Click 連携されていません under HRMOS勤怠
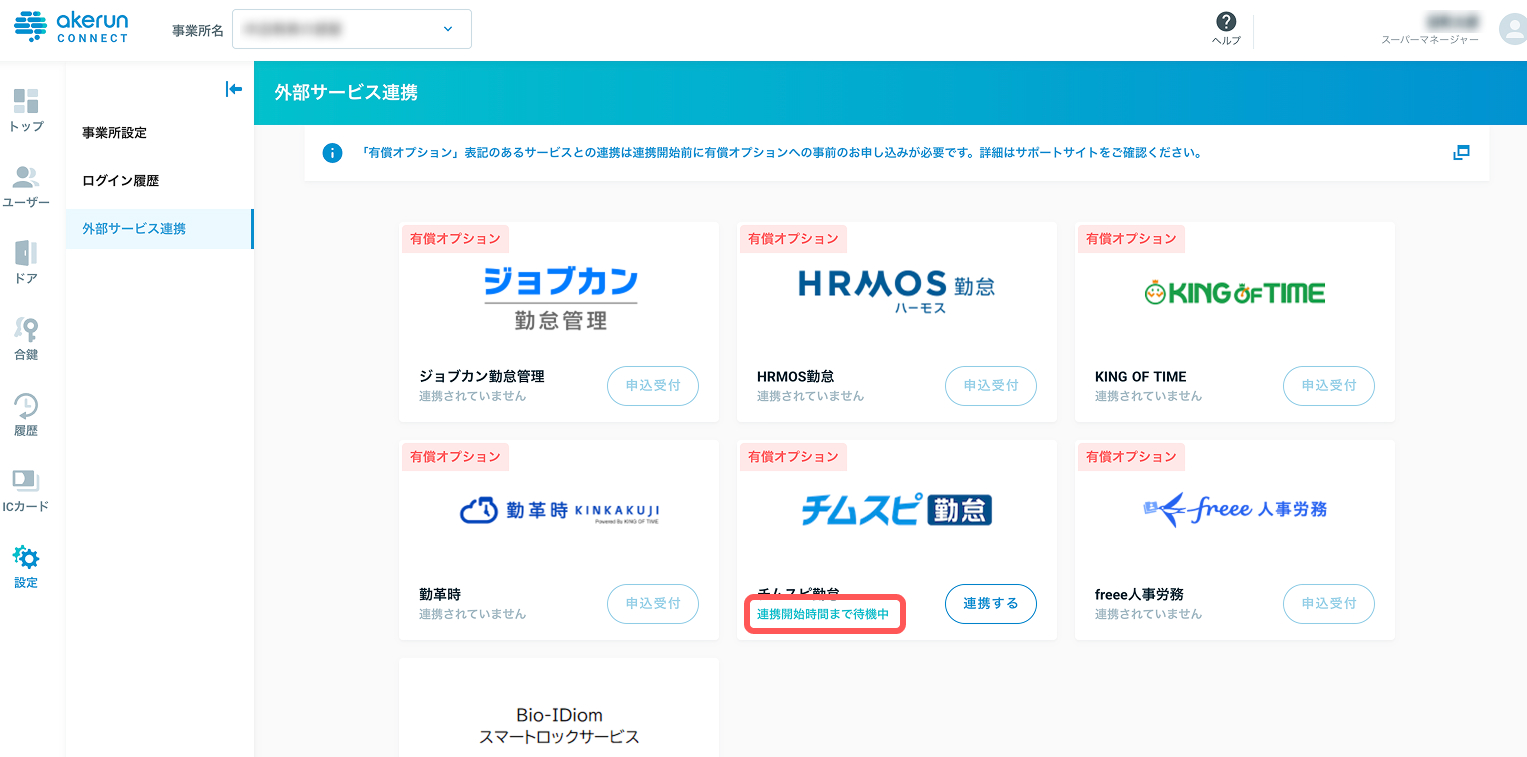Image resolution: width=1527 pixels, height=757 pixels. [x=810, y=396]
